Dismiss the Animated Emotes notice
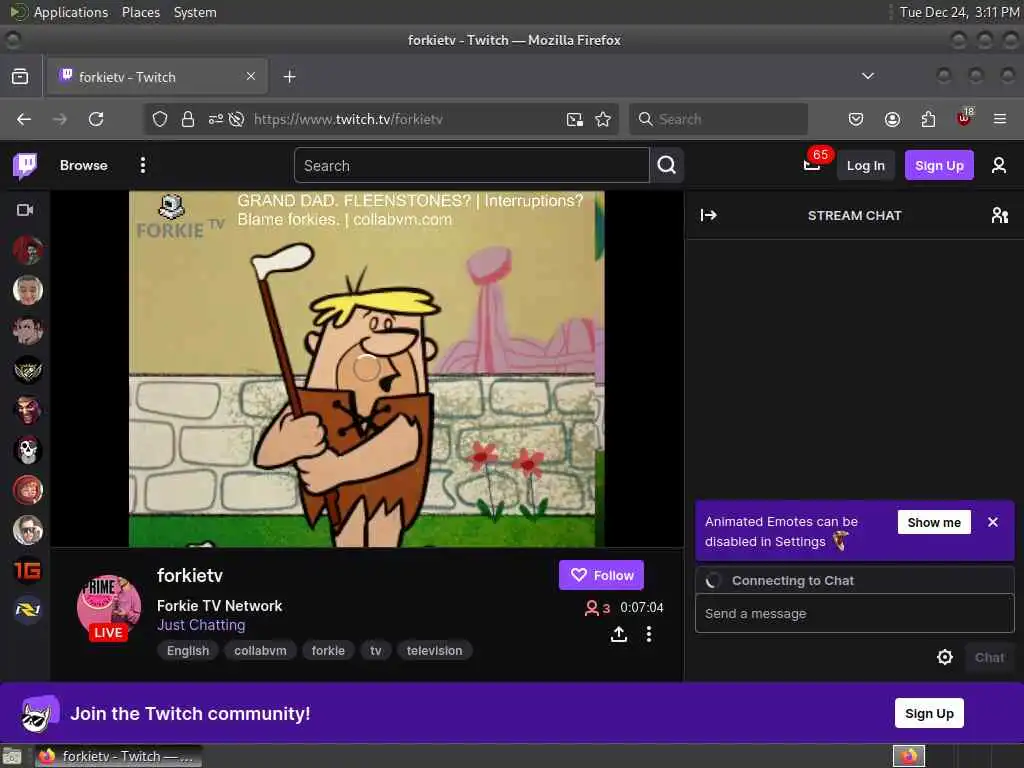This screenshot has width=1024, height=768. 993,522
